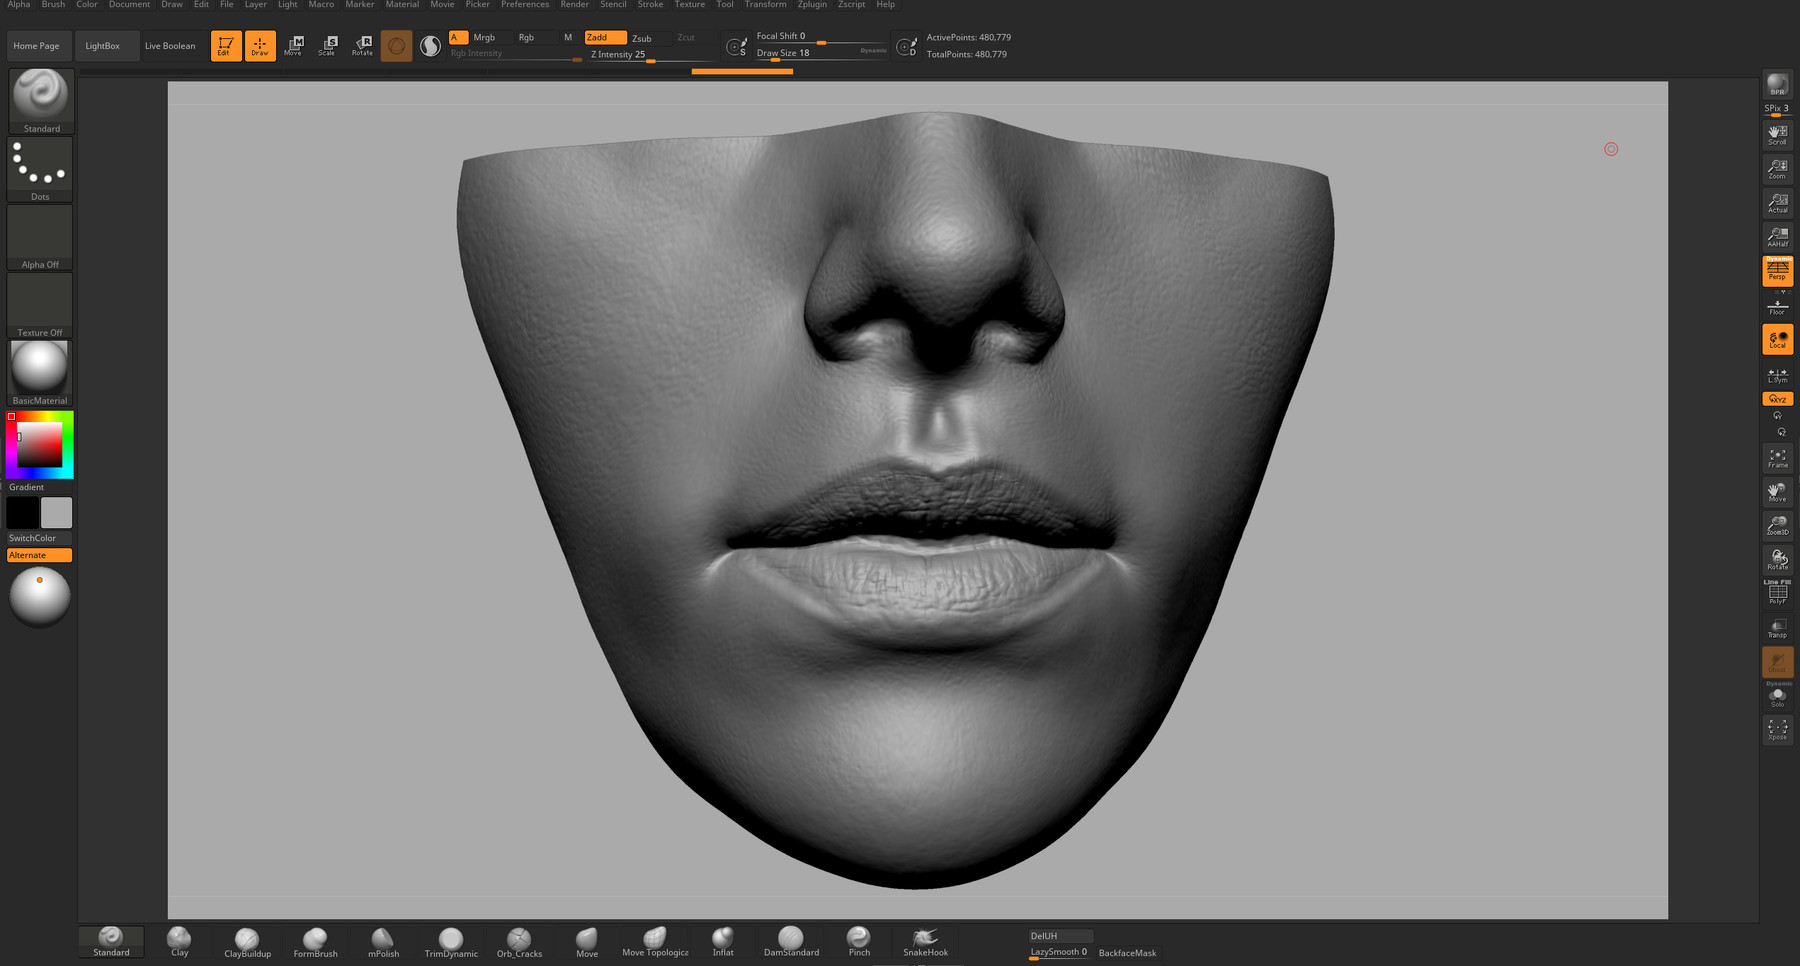Select the DamStandard brush
1800x966 pixels.
(791, 940)
